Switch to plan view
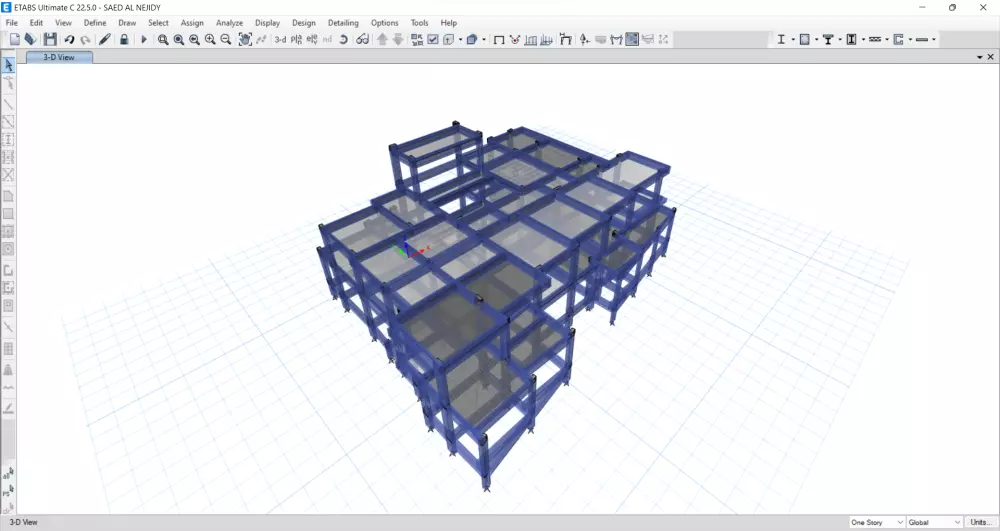 point(296,40)
